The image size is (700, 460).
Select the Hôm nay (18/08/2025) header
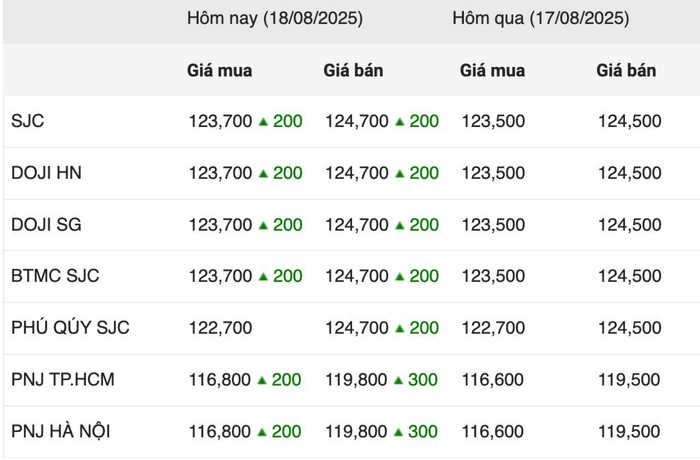(x=275, y=18)
